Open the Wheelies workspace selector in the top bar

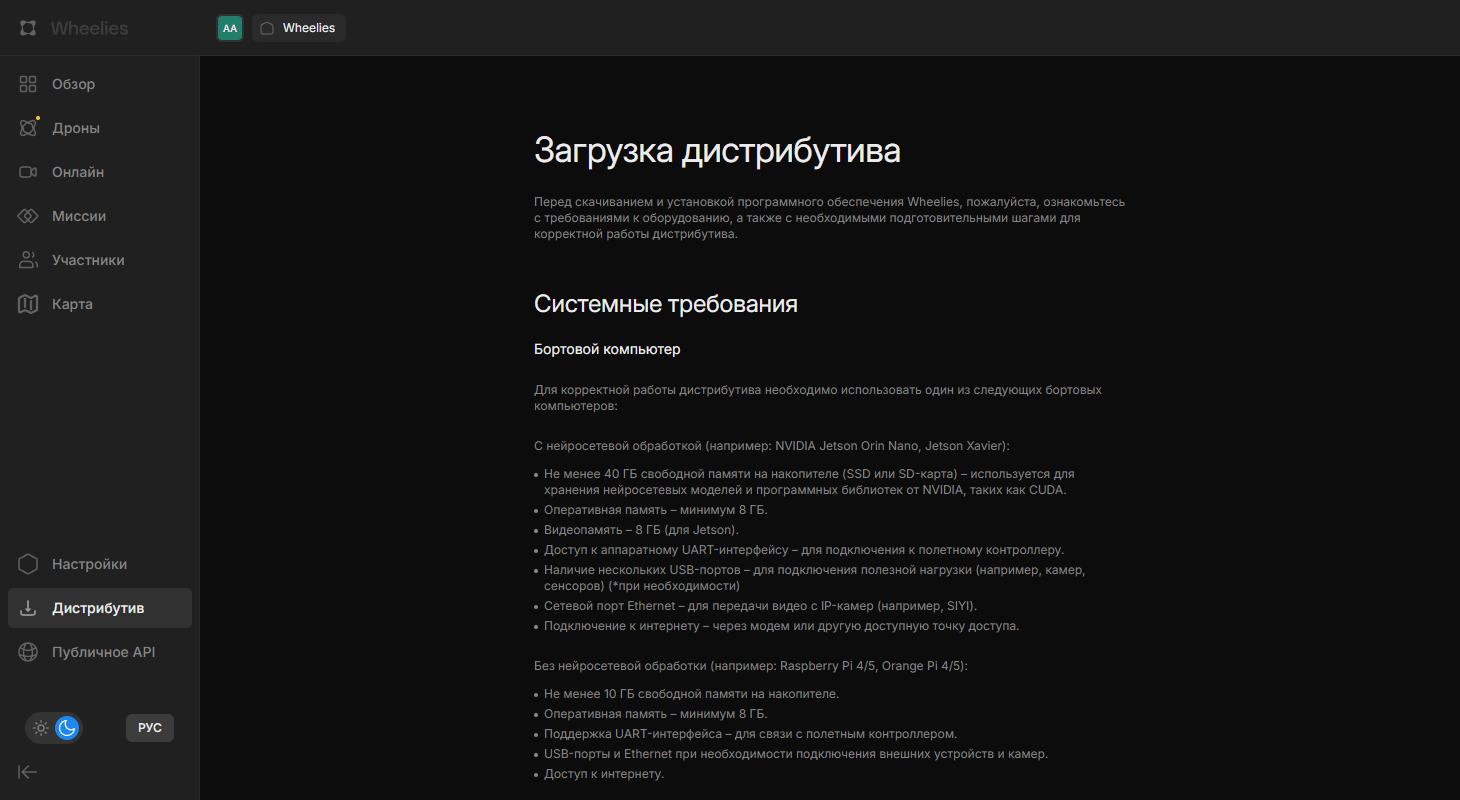[298, 28]
